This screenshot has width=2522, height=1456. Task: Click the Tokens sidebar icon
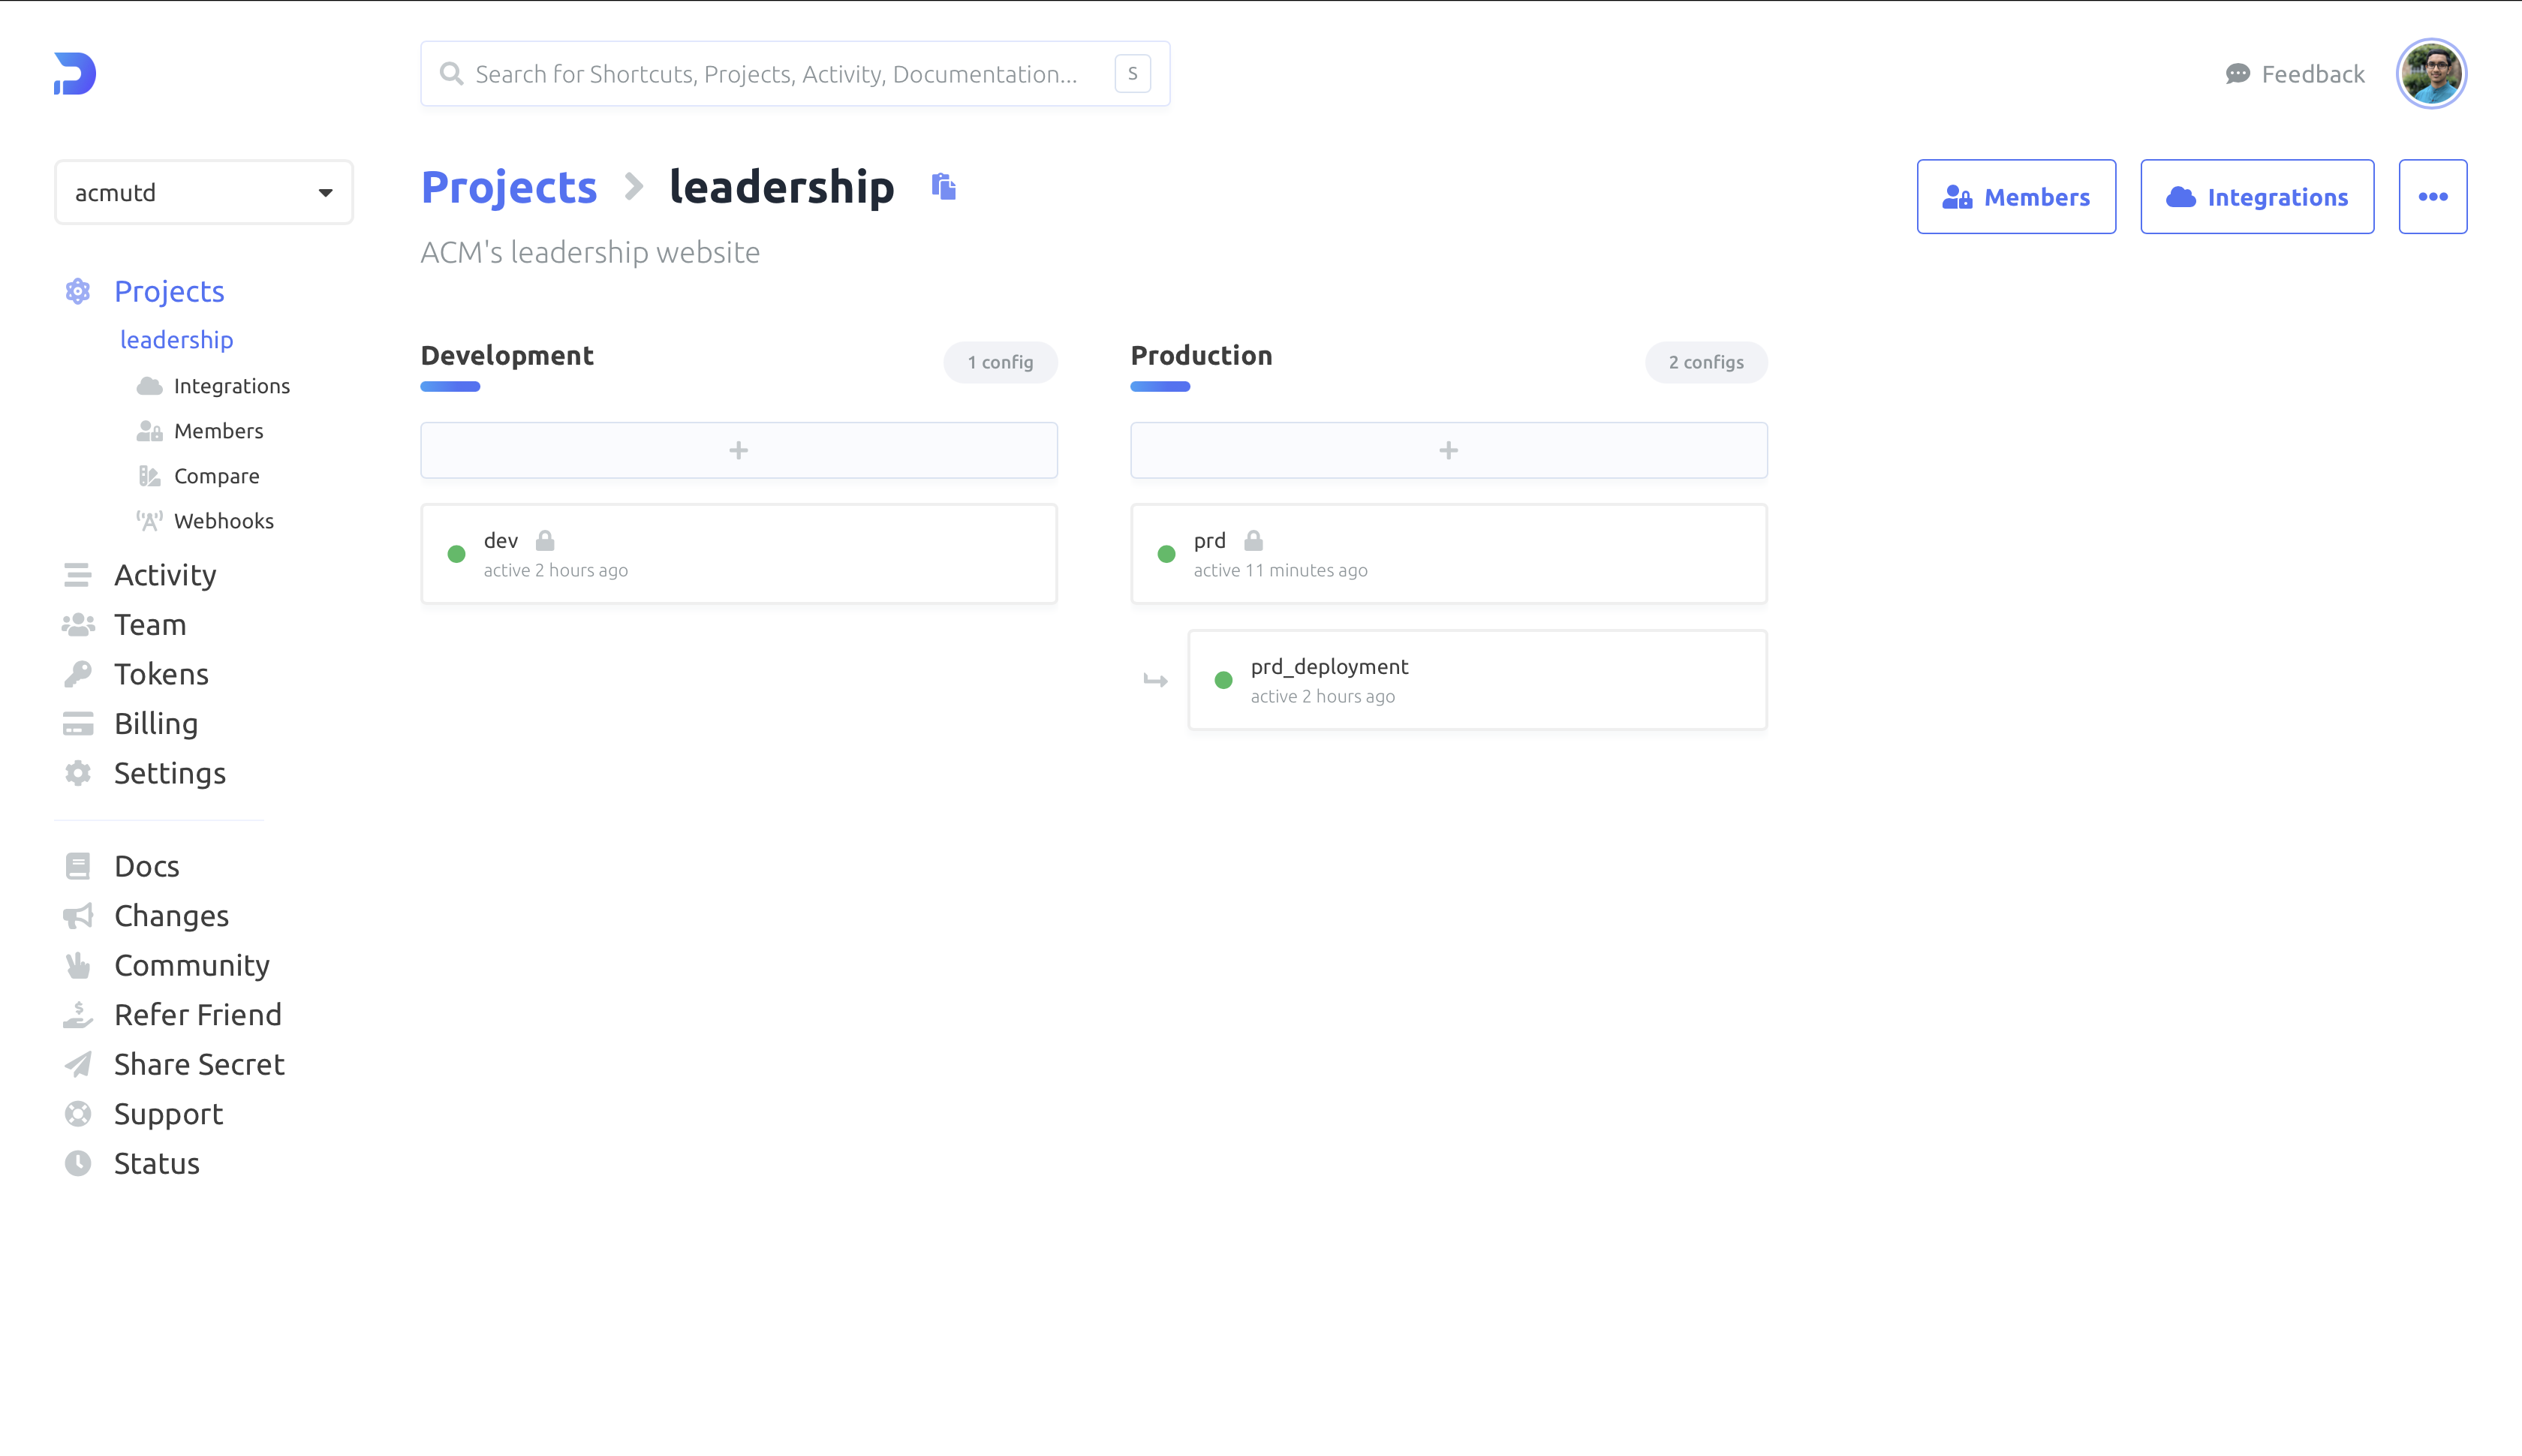[78, 672]
